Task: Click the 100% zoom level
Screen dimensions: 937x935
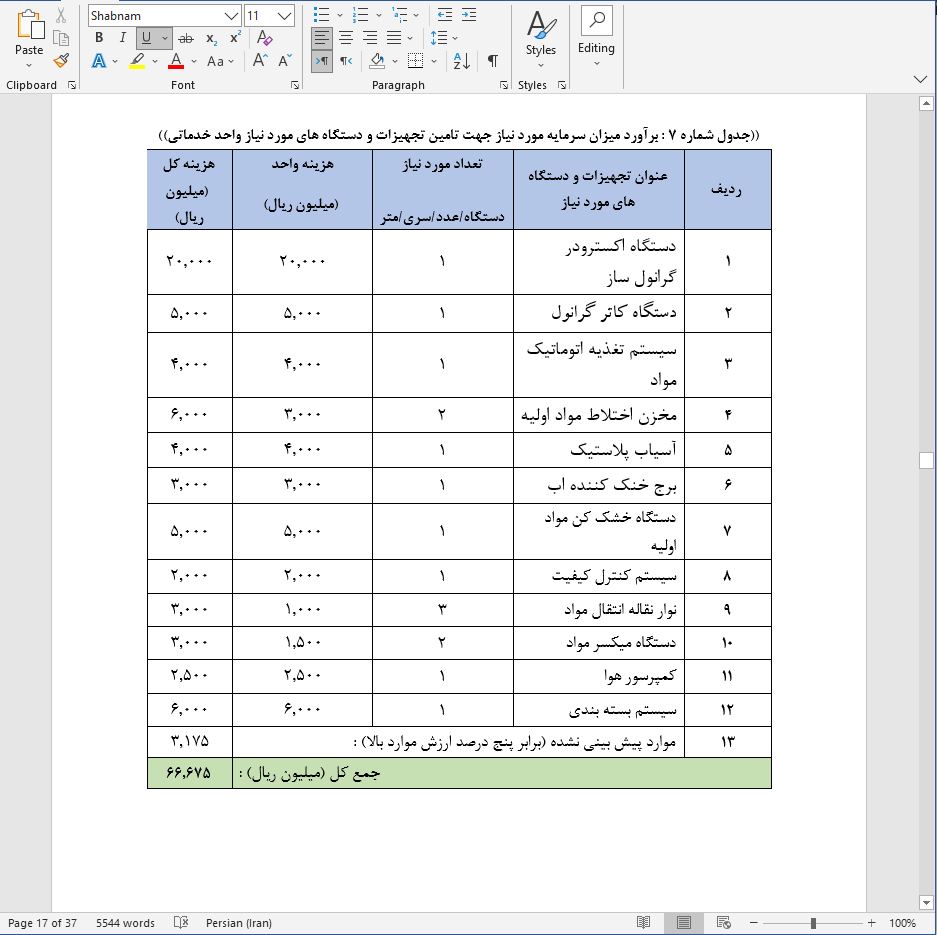Action: (902, 923)
